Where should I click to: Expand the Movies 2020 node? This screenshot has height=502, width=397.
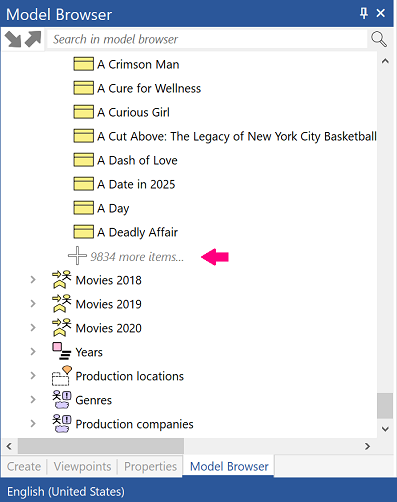pyautogui.click(x=33, y=328)
